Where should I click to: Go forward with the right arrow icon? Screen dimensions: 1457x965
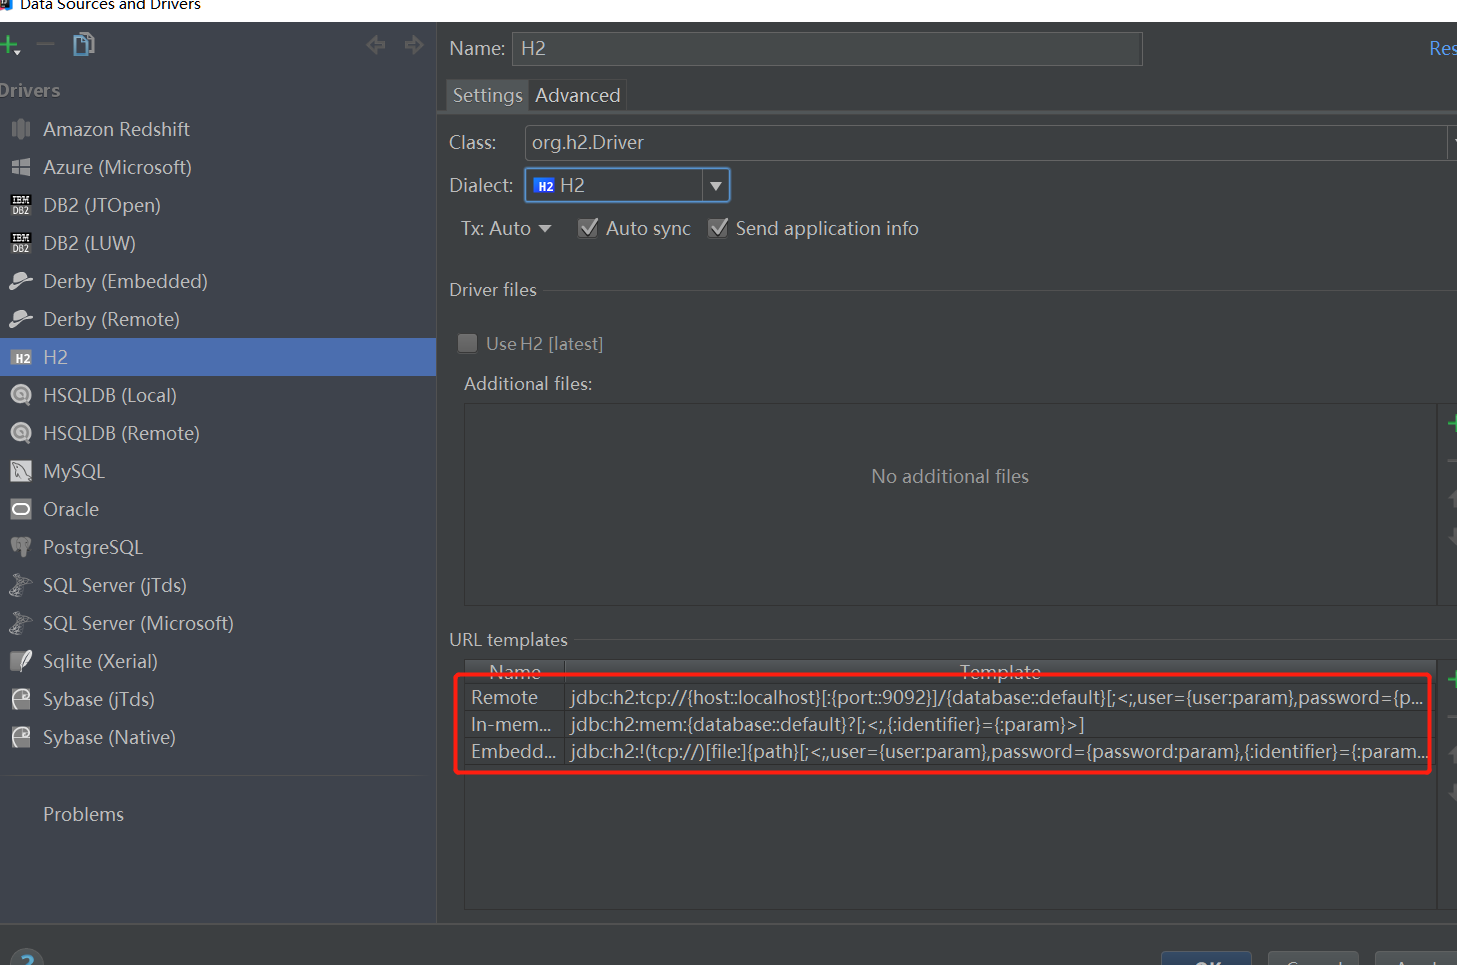pos(413,44)
